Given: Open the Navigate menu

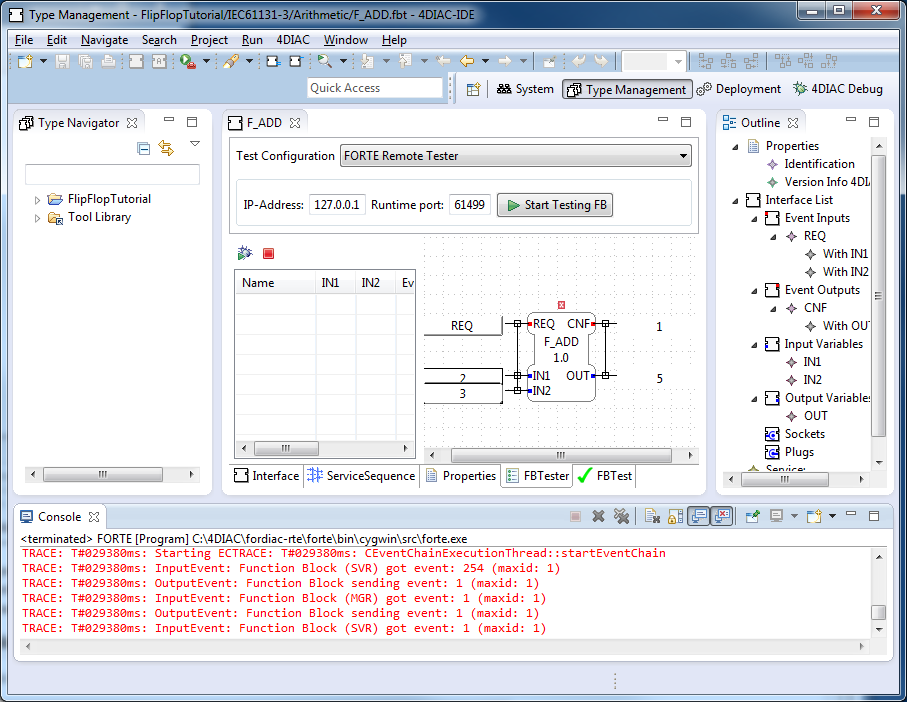Looking at the screenshot, I should click(x=105, y=40).
